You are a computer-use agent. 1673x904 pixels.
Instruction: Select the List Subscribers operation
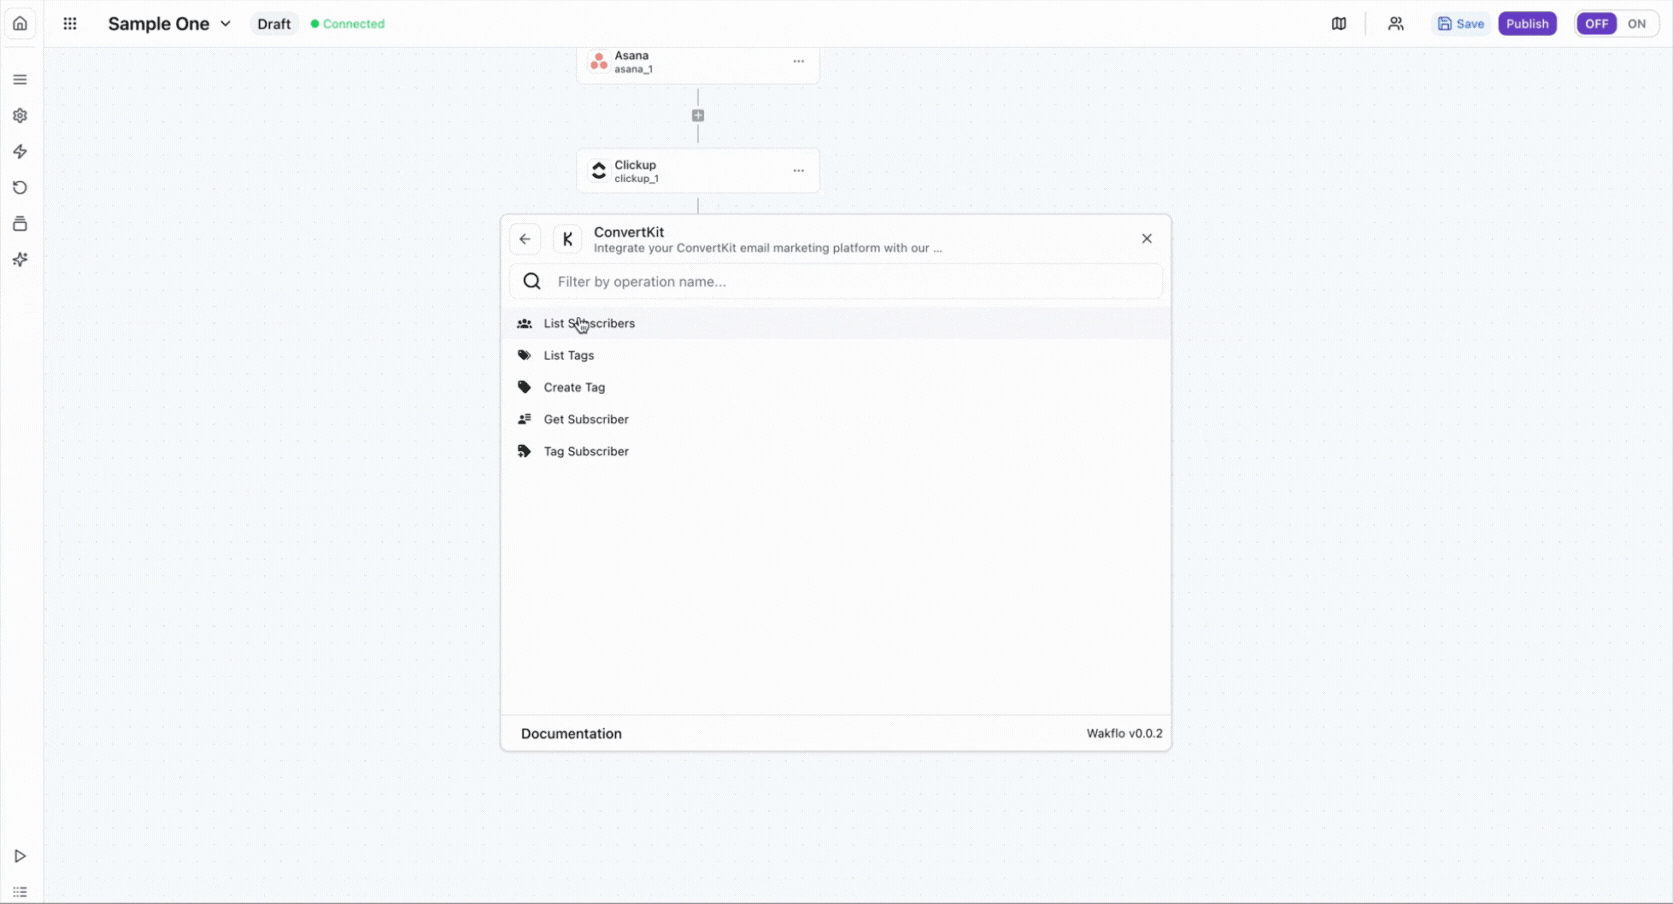click(589, 323)
